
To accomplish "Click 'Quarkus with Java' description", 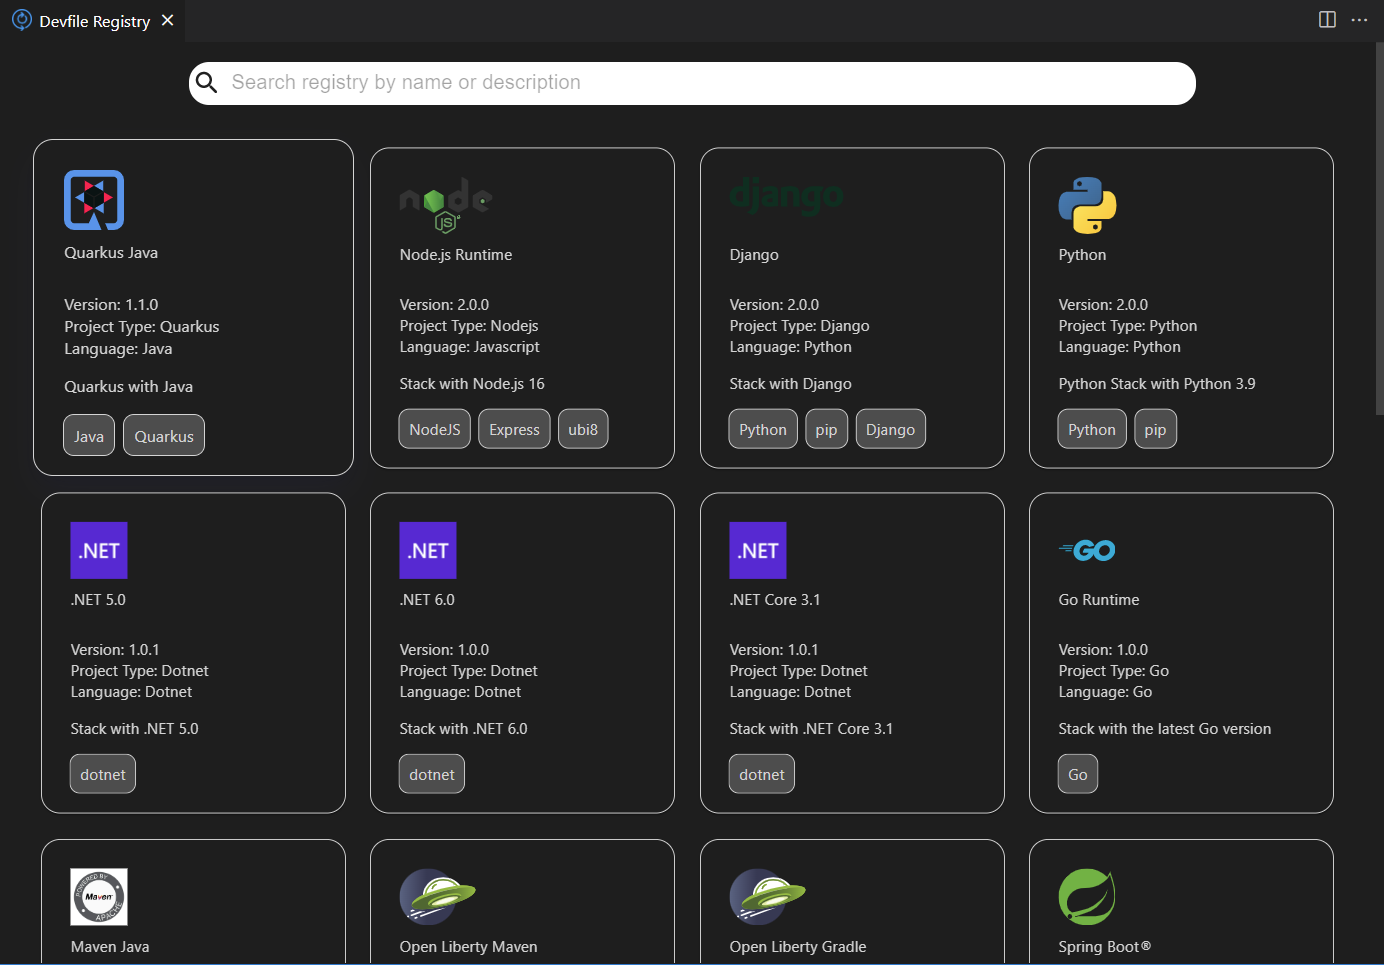I will coord(129,387).
